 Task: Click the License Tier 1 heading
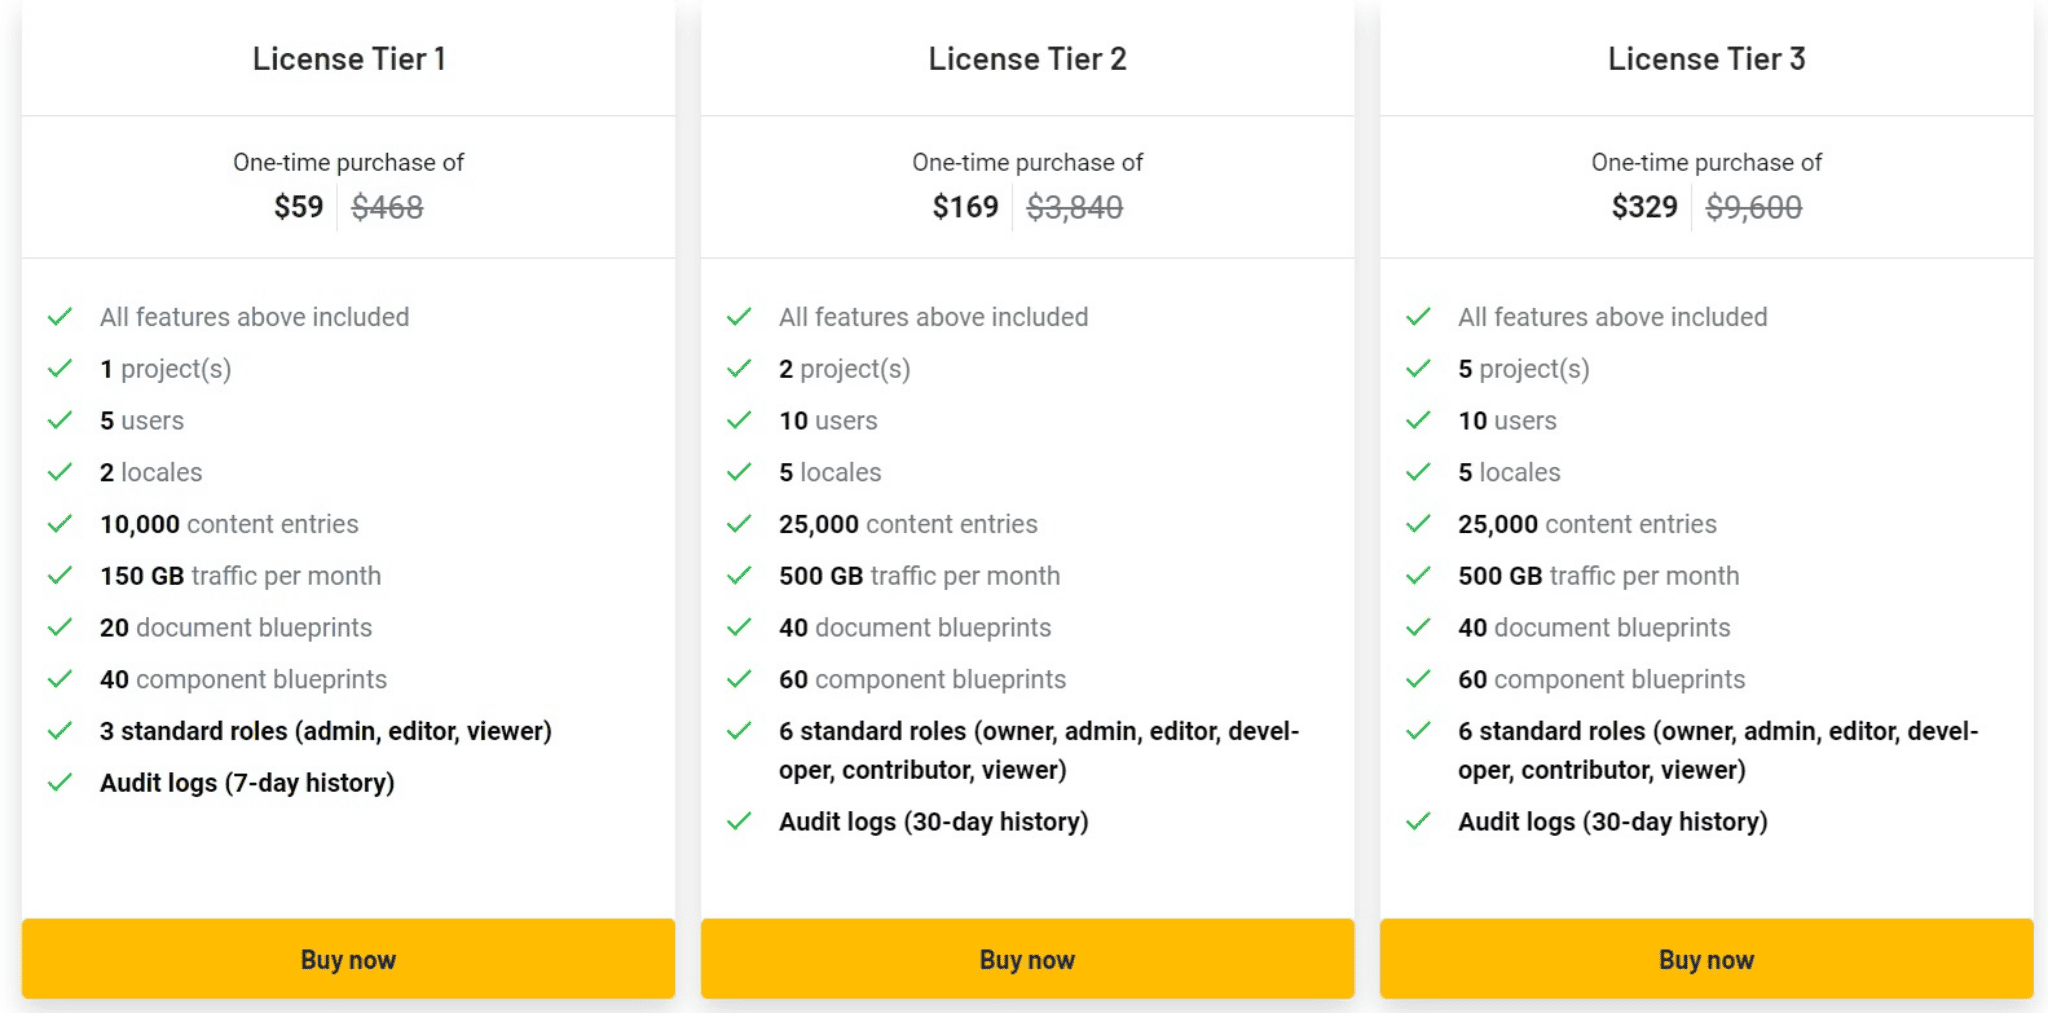pyautogui.click(x=349, y=59)
